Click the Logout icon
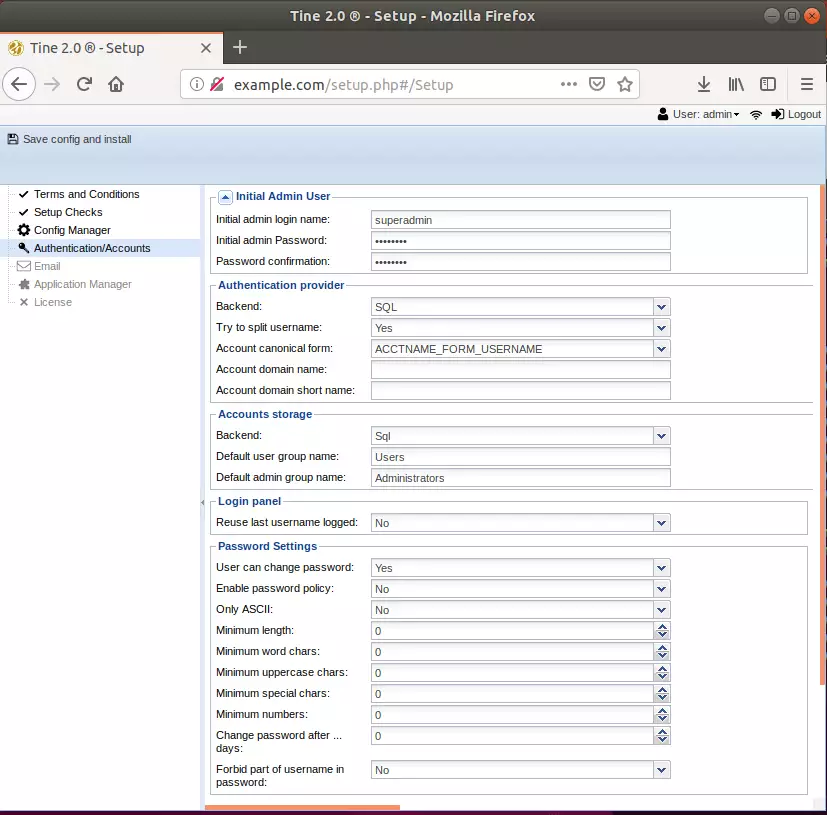 point(777,114)
